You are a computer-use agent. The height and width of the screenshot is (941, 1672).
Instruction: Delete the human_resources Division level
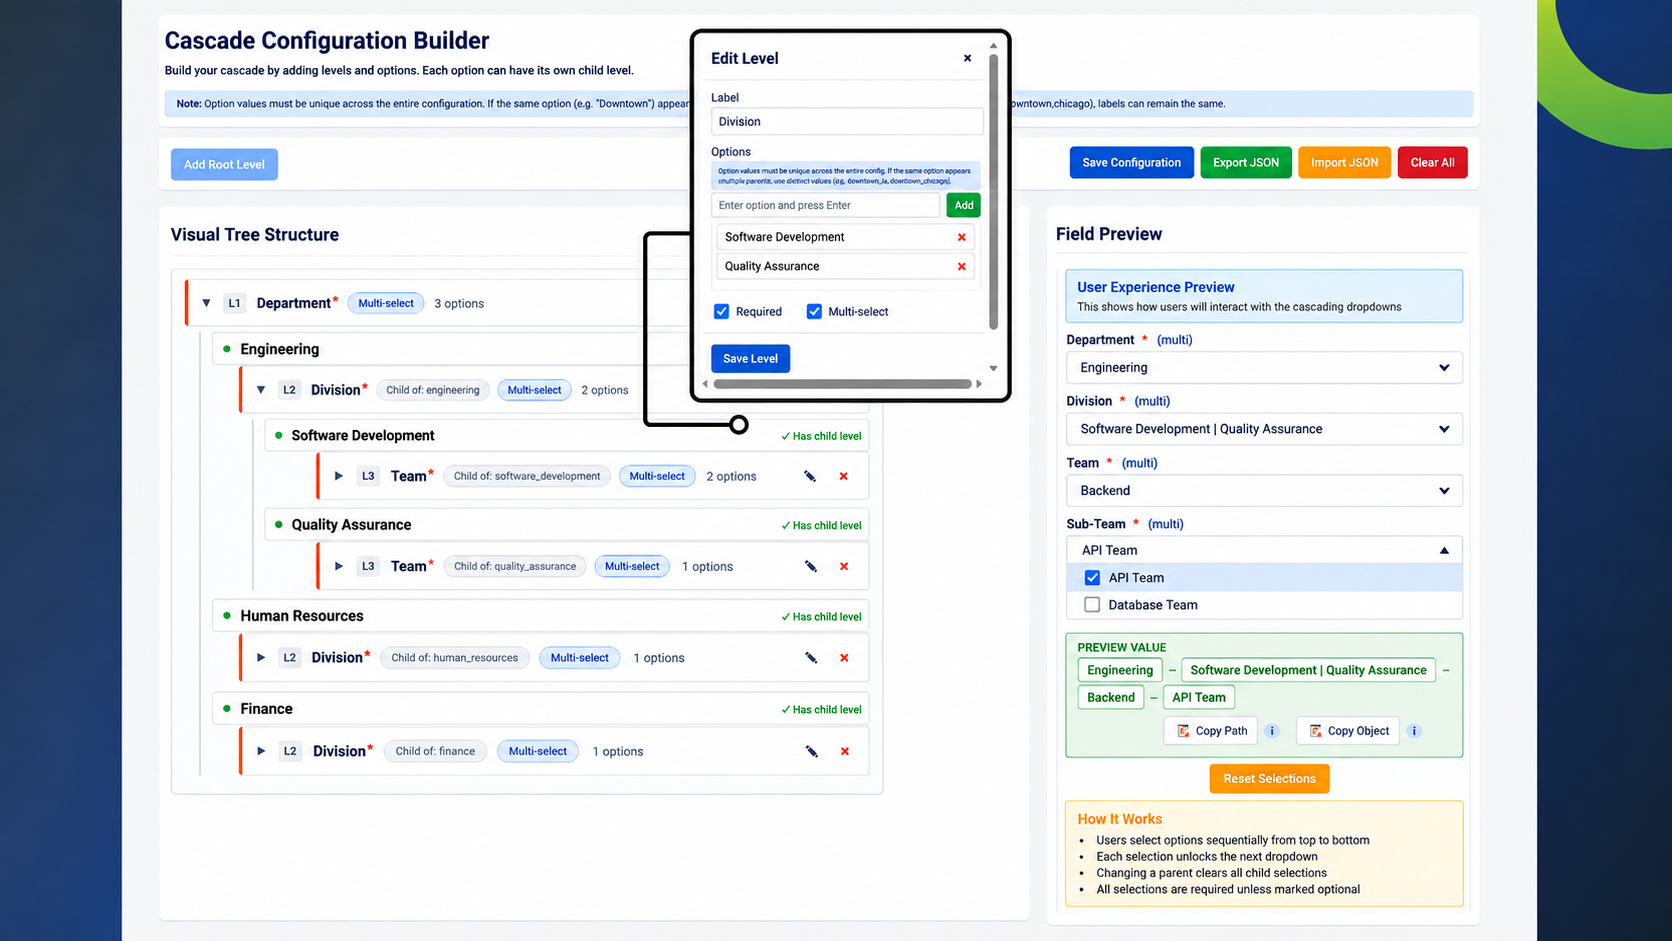point(844,658)
